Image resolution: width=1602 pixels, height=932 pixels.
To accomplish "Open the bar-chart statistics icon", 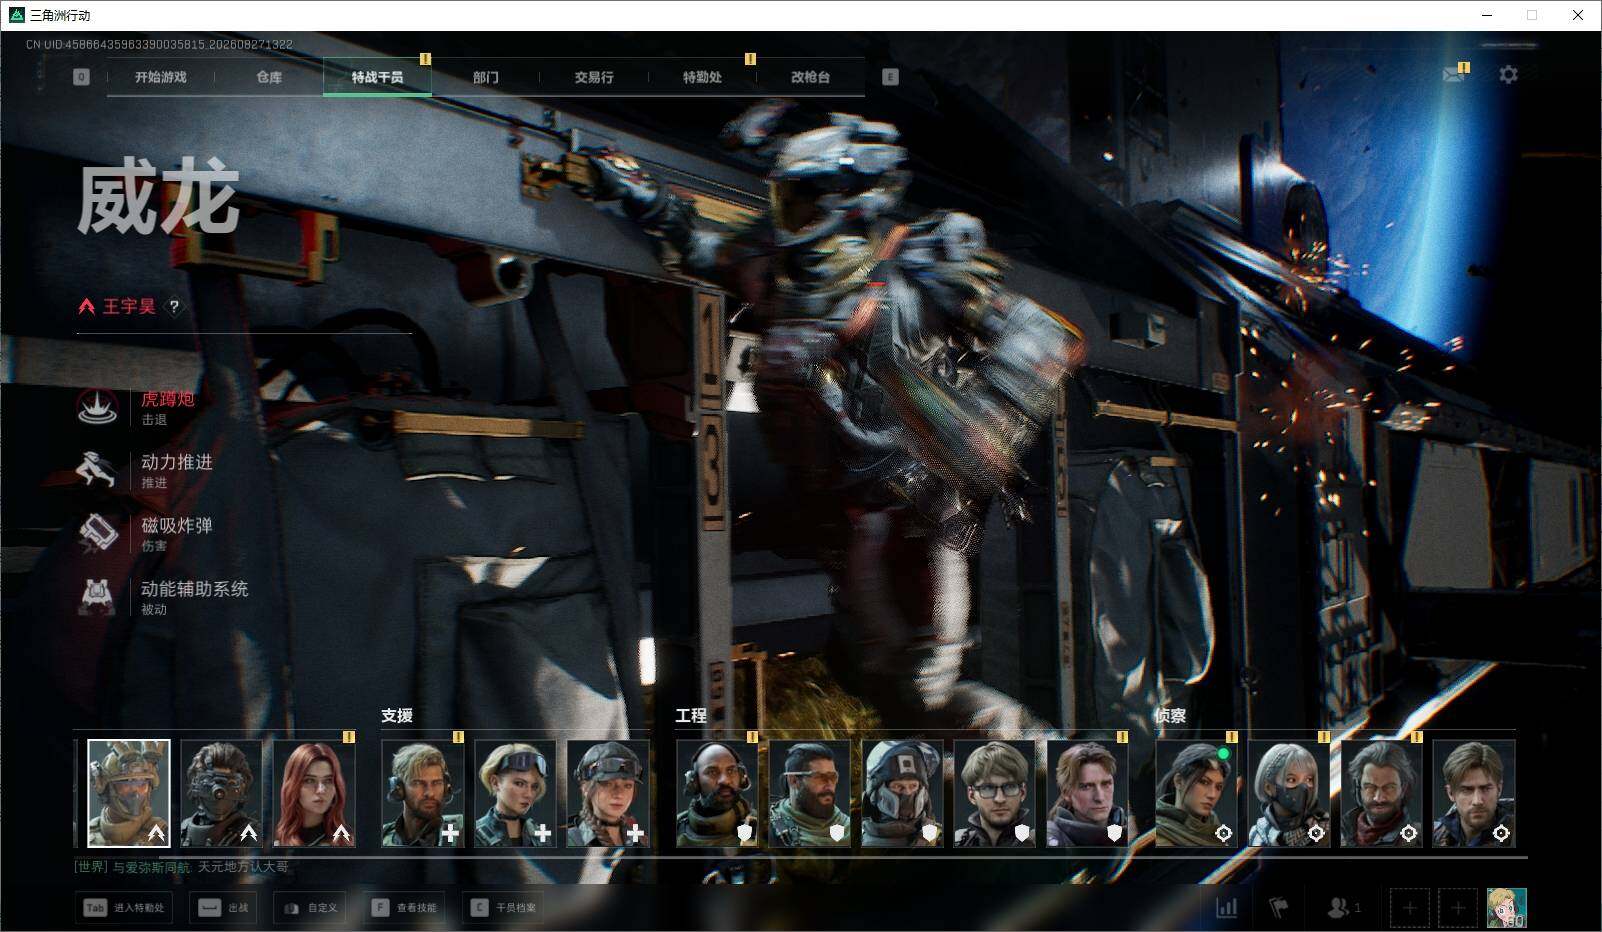I will coord(1226,907).
